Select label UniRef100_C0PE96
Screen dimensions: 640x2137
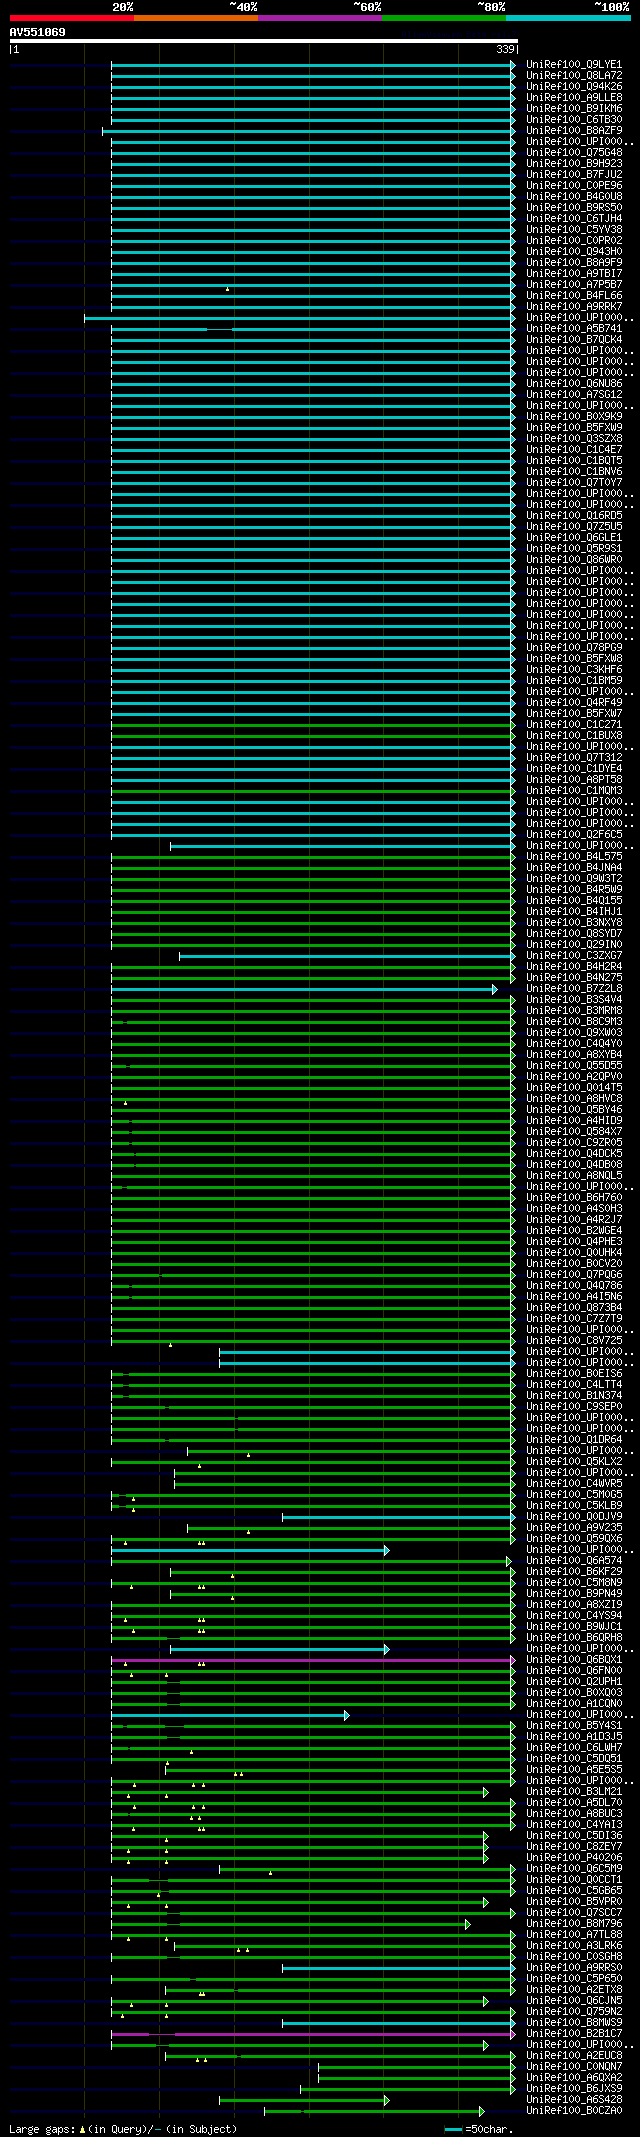(x=574, y=186)
